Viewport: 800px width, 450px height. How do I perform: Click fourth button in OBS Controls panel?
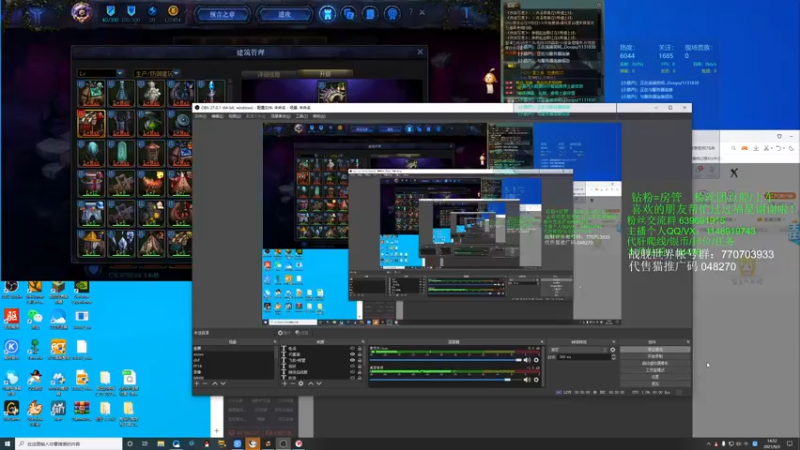click(x=655, y=370)
